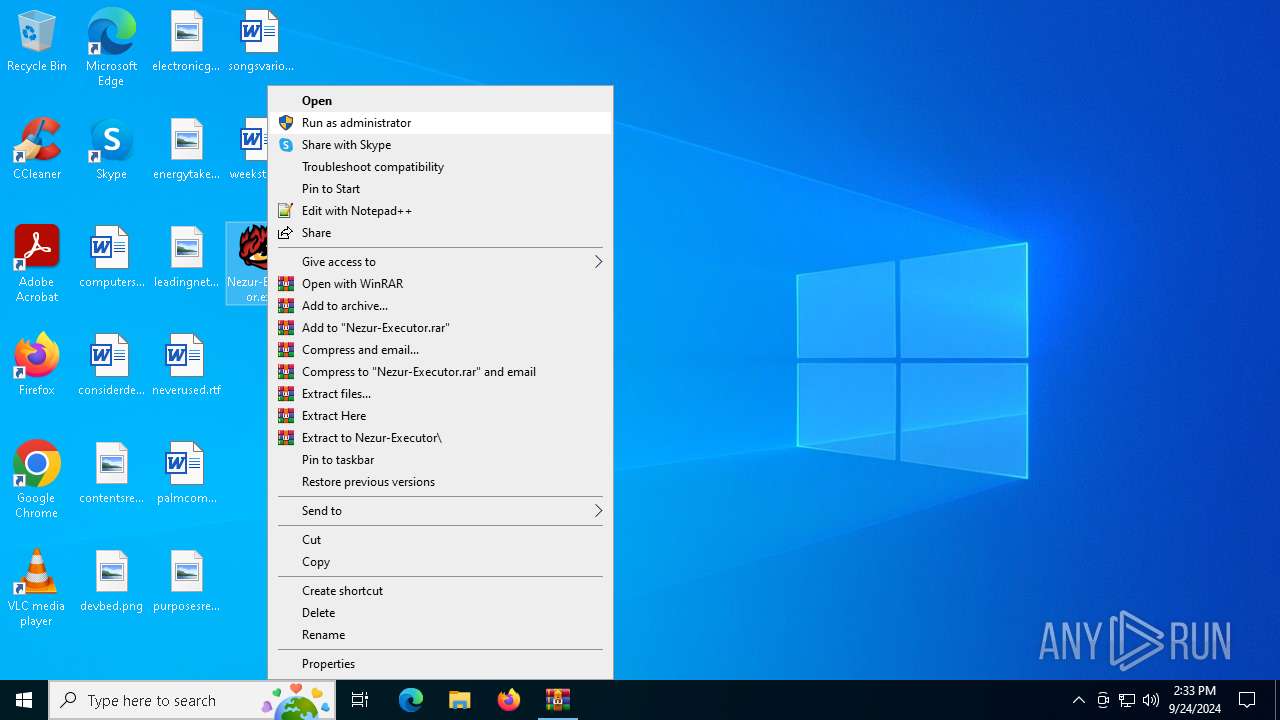Select the contentsre... image file icon
The width and height of the screenshot is (1280, 720).
(111, 474)
